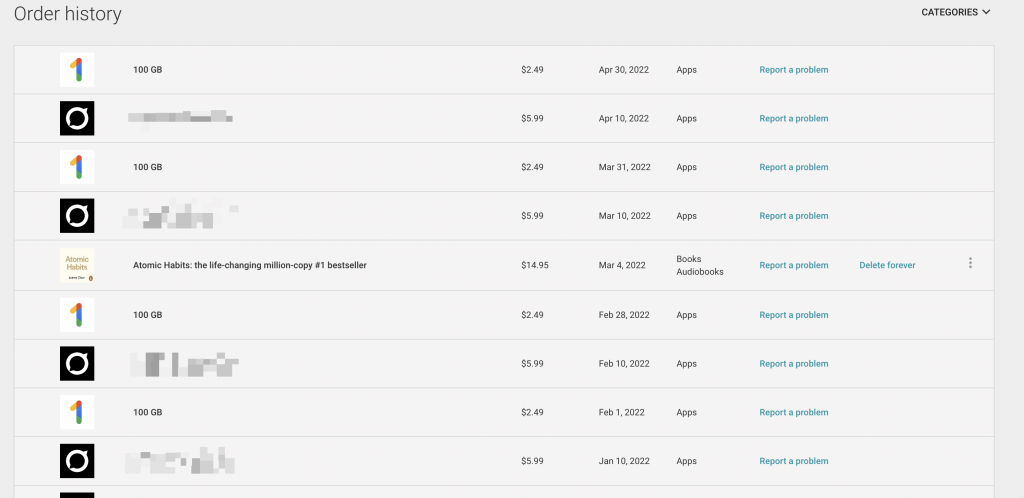This screenshot has height=498, width=1024.
Task: Report a problem for Mar 31, 2022 order
Action: click(793, 167)
